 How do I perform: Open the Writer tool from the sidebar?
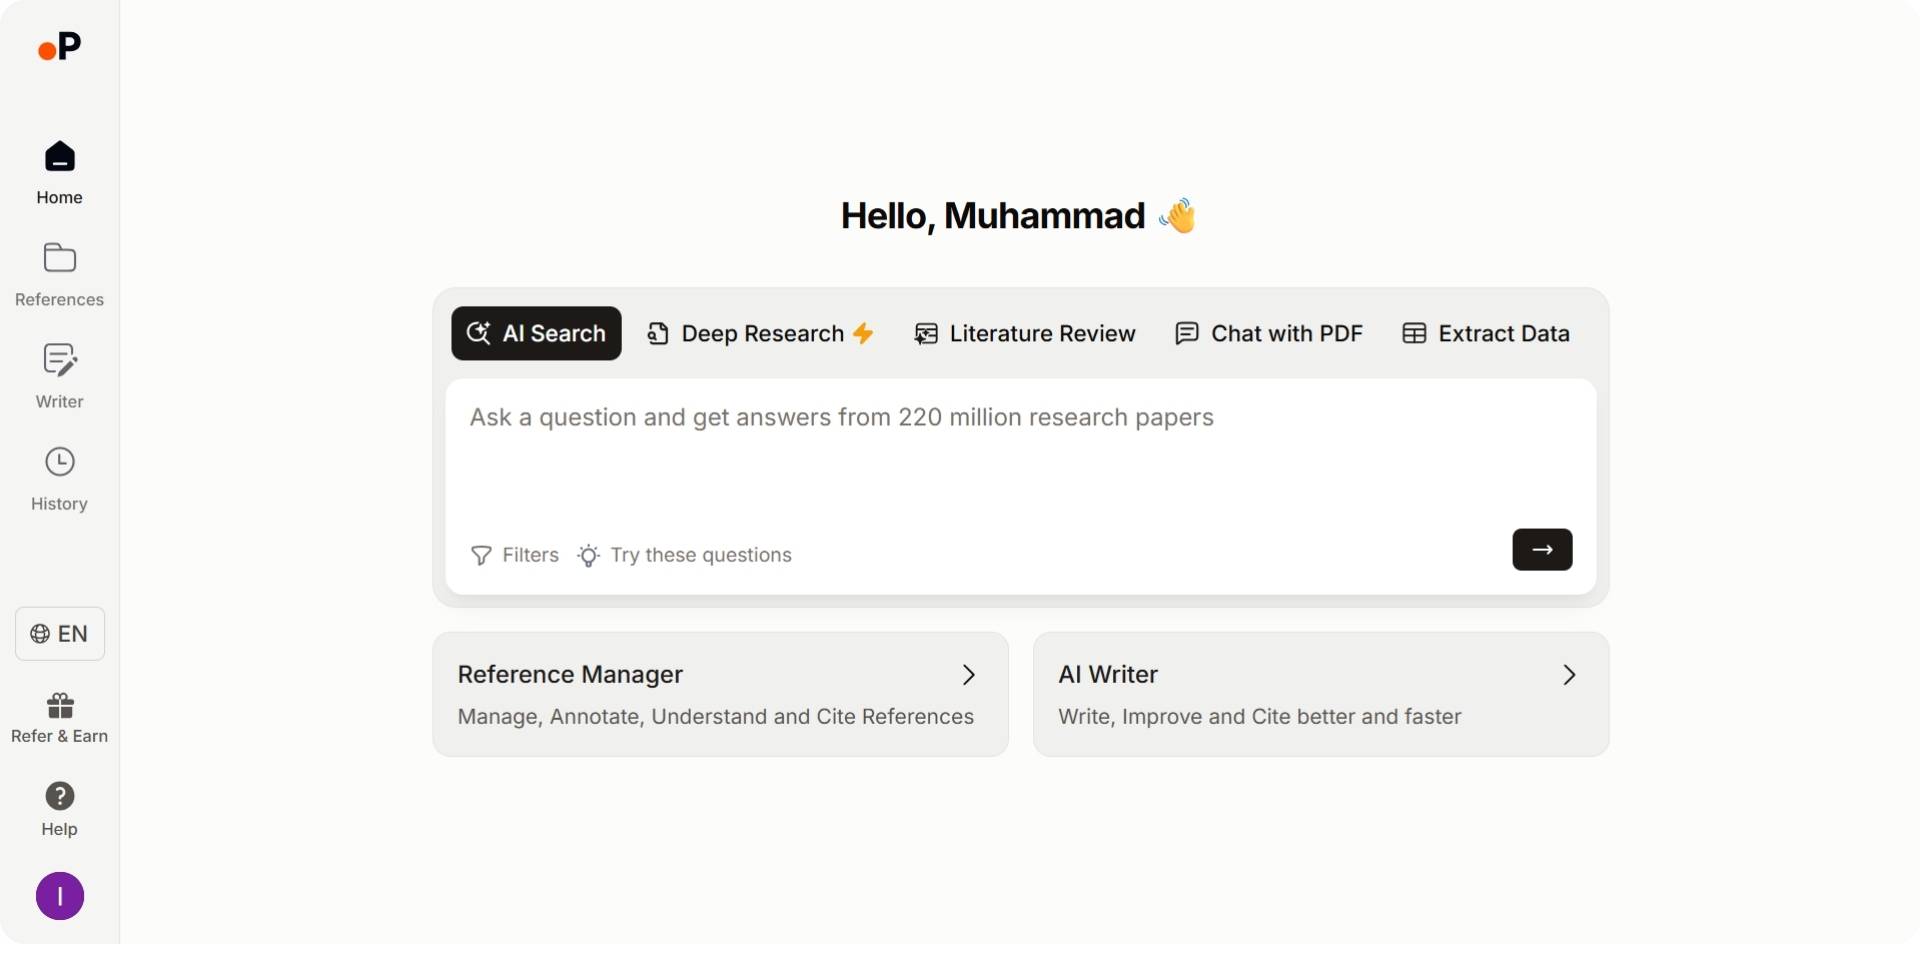59,375
